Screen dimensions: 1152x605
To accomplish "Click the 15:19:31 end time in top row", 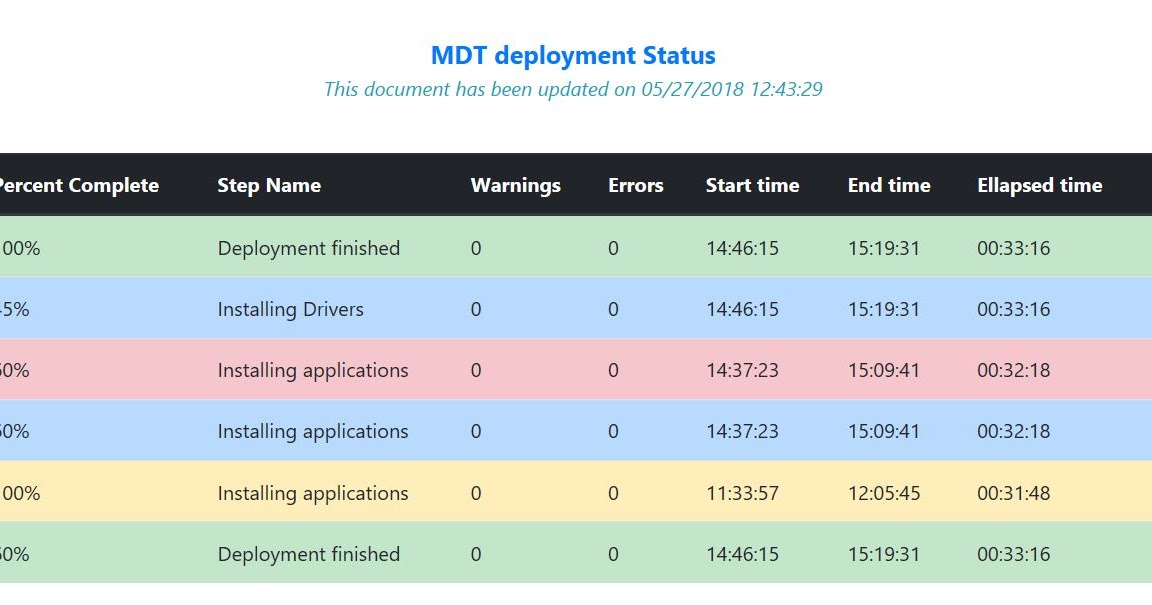I will coord(882,248).
